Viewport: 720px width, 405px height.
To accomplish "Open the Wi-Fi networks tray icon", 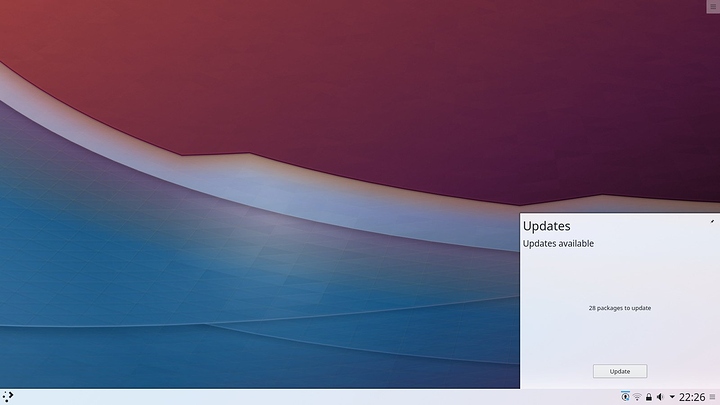I will pyautogui.click(x=637, y=397).
